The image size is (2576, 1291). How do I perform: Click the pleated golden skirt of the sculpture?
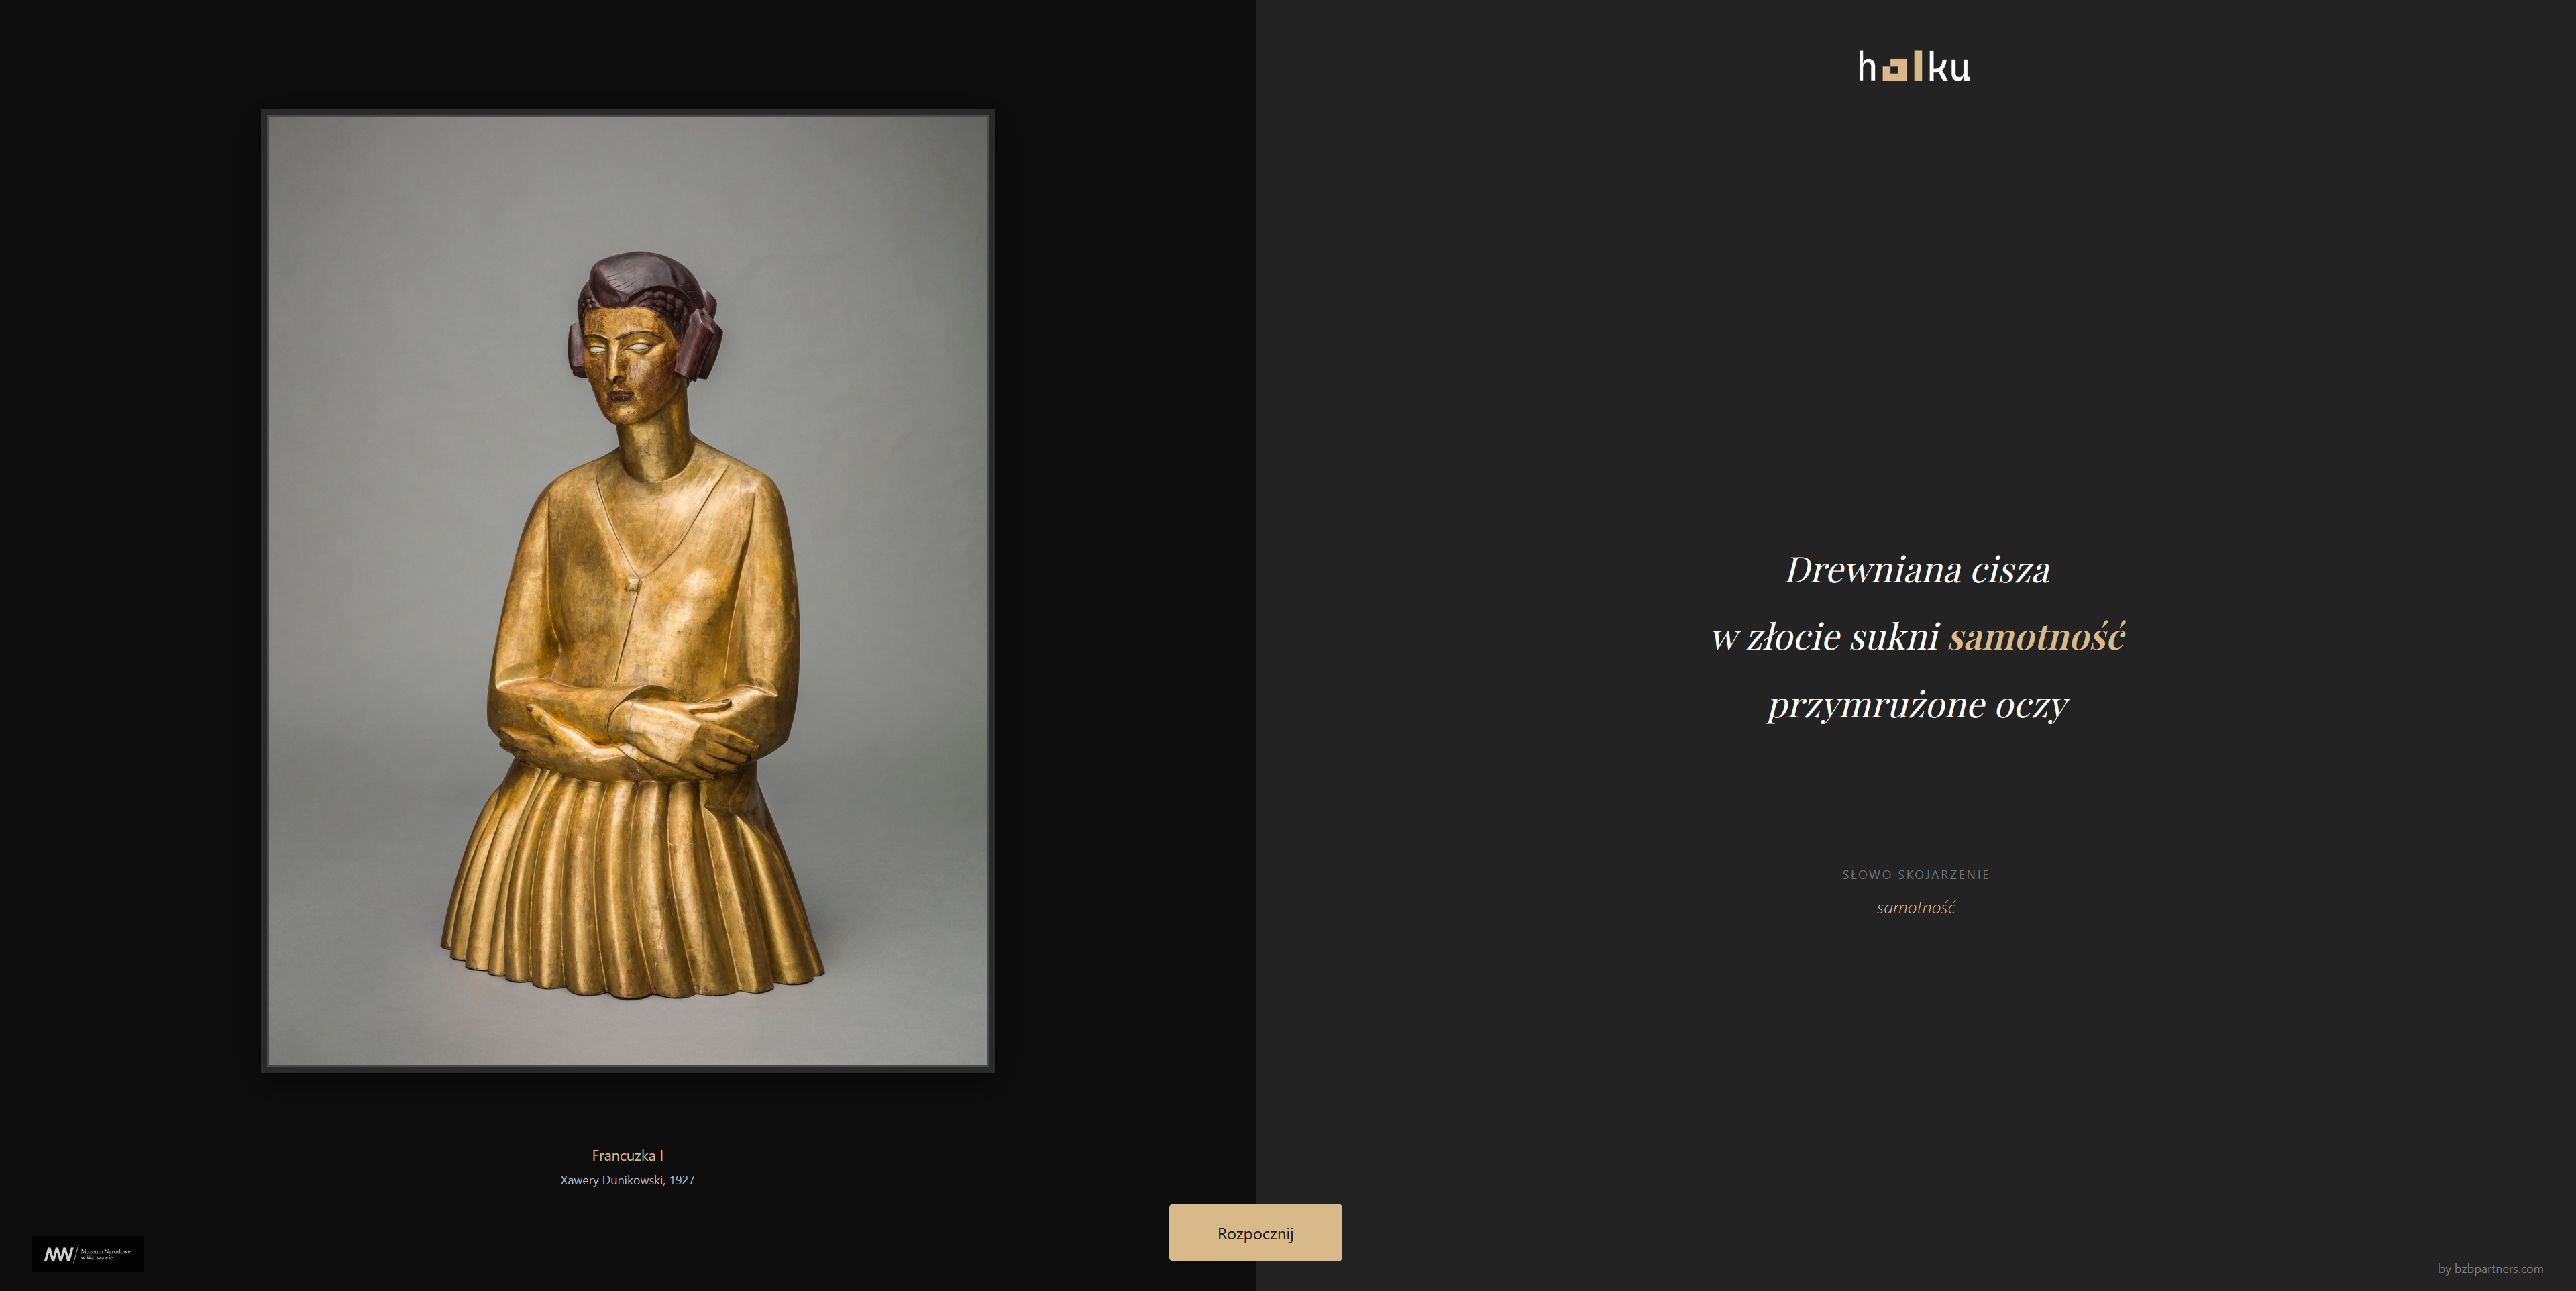tap(632, 880)
